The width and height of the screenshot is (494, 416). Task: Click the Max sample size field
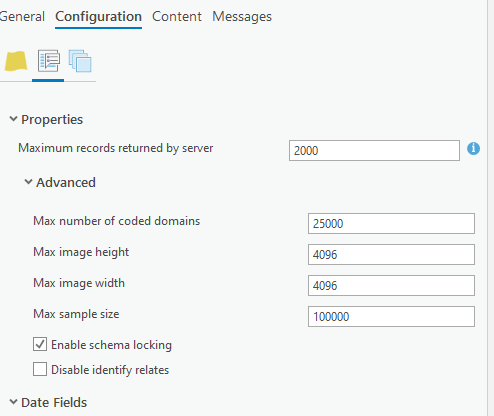point(391,316)
